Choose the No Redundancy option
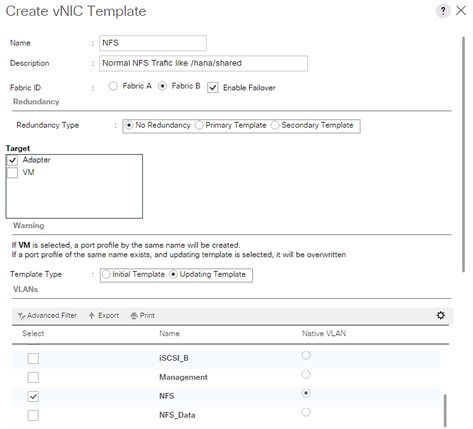473x429 pixels. (129, 125)
